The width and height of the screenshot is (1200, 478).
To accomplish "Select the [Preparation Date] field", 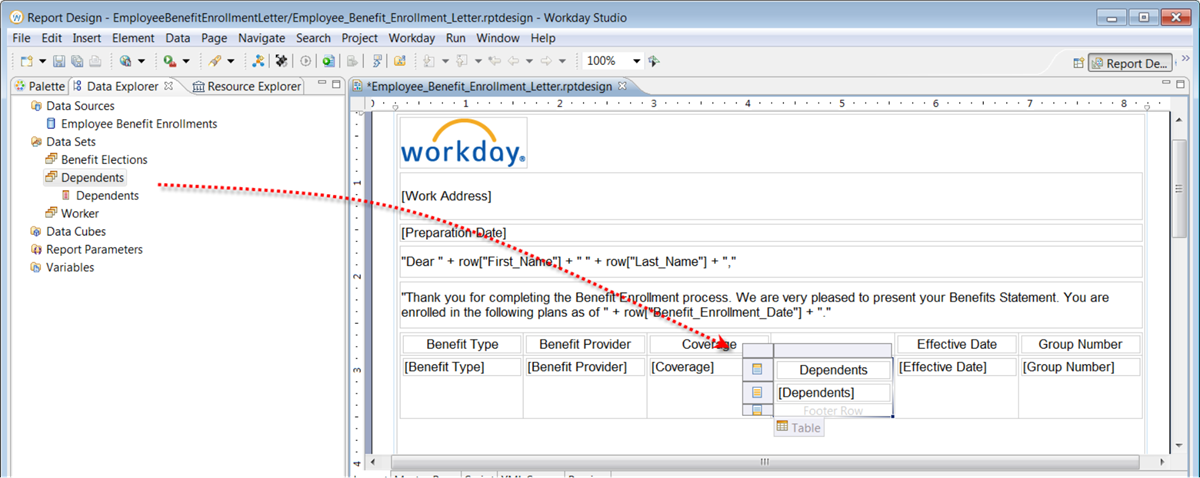I will pos(770,232).
